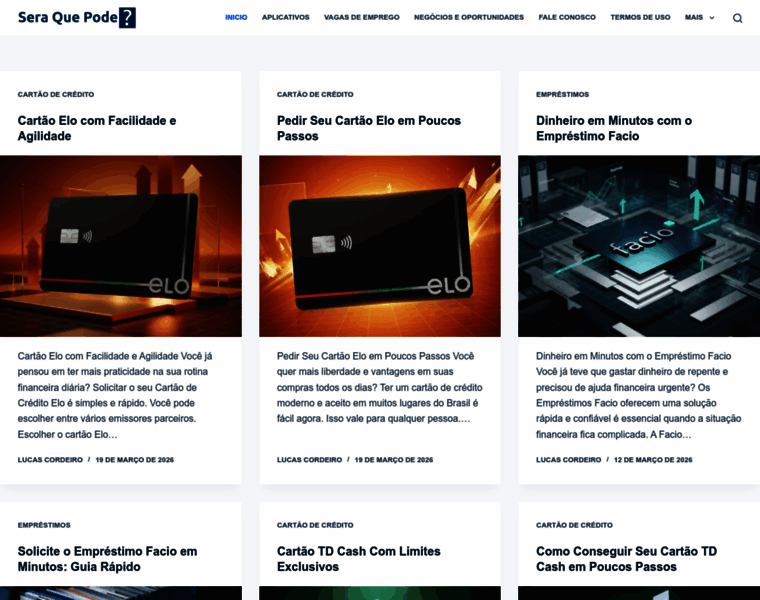Click the Sera Que Pode site logo
The width and height of the screenshot is (760, 600).
[x=77, y=17]
